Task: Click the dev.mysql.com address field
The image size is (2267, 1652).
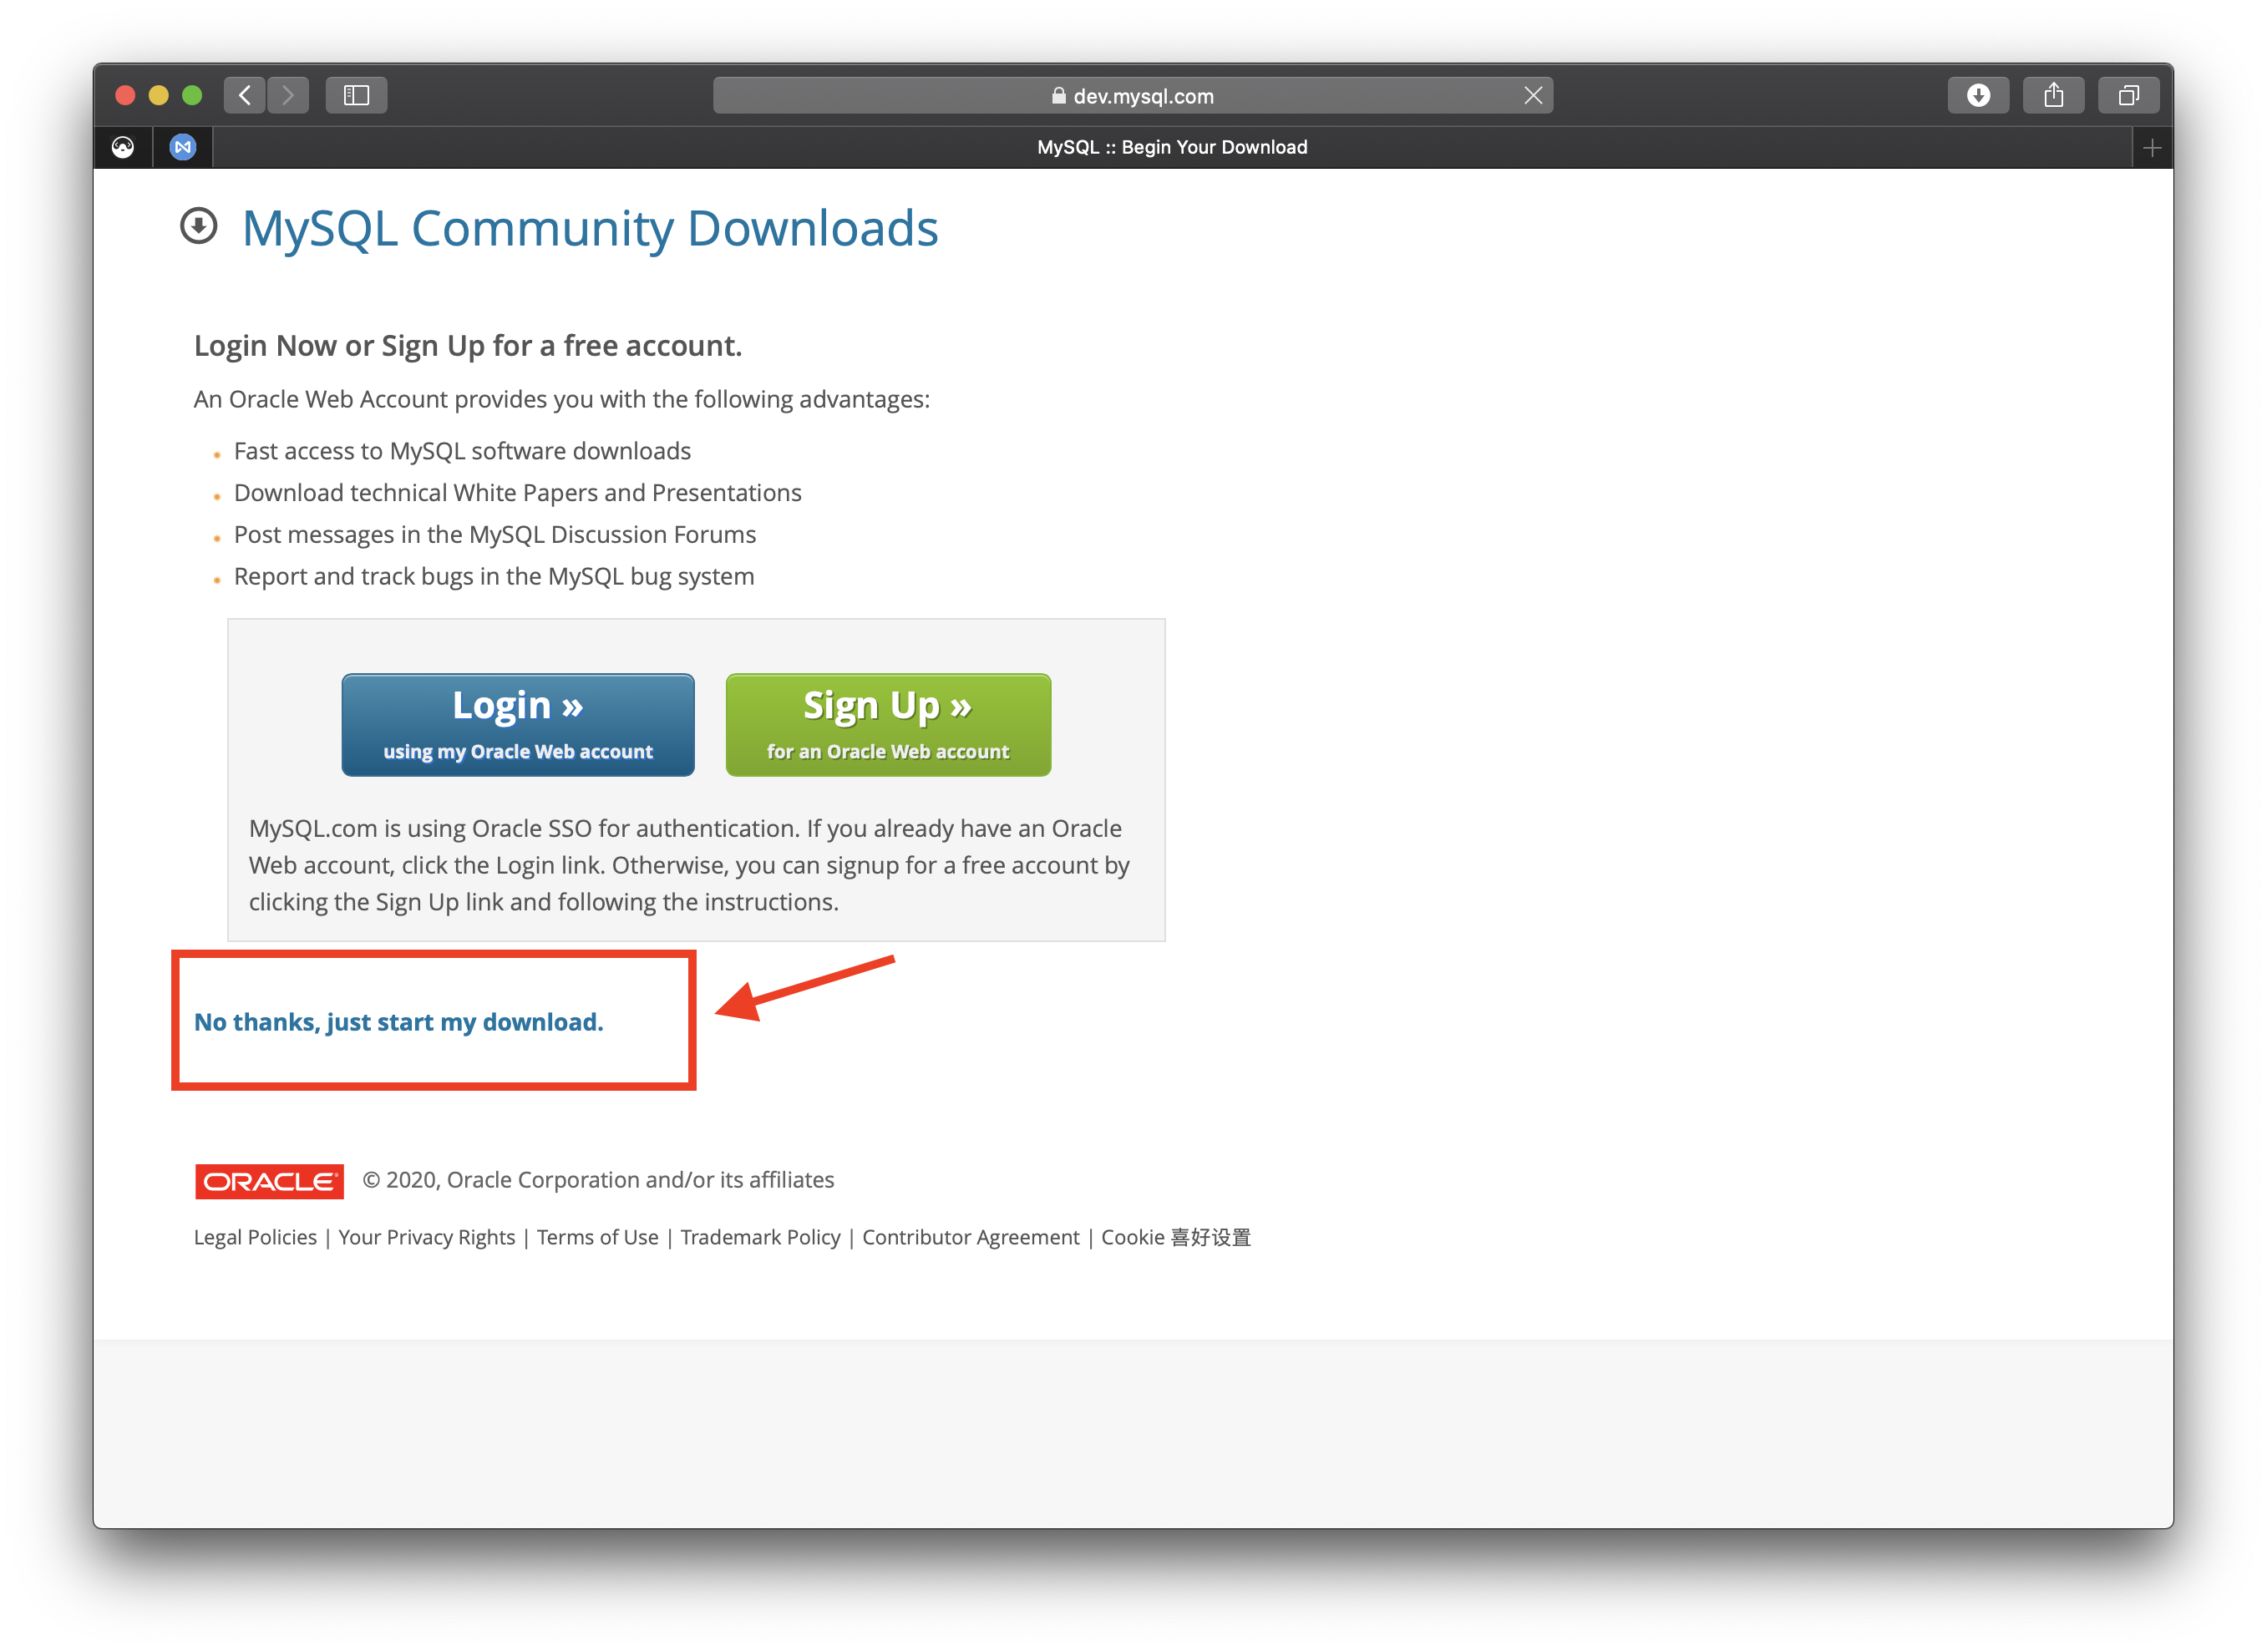Action: pos(1132,95)
